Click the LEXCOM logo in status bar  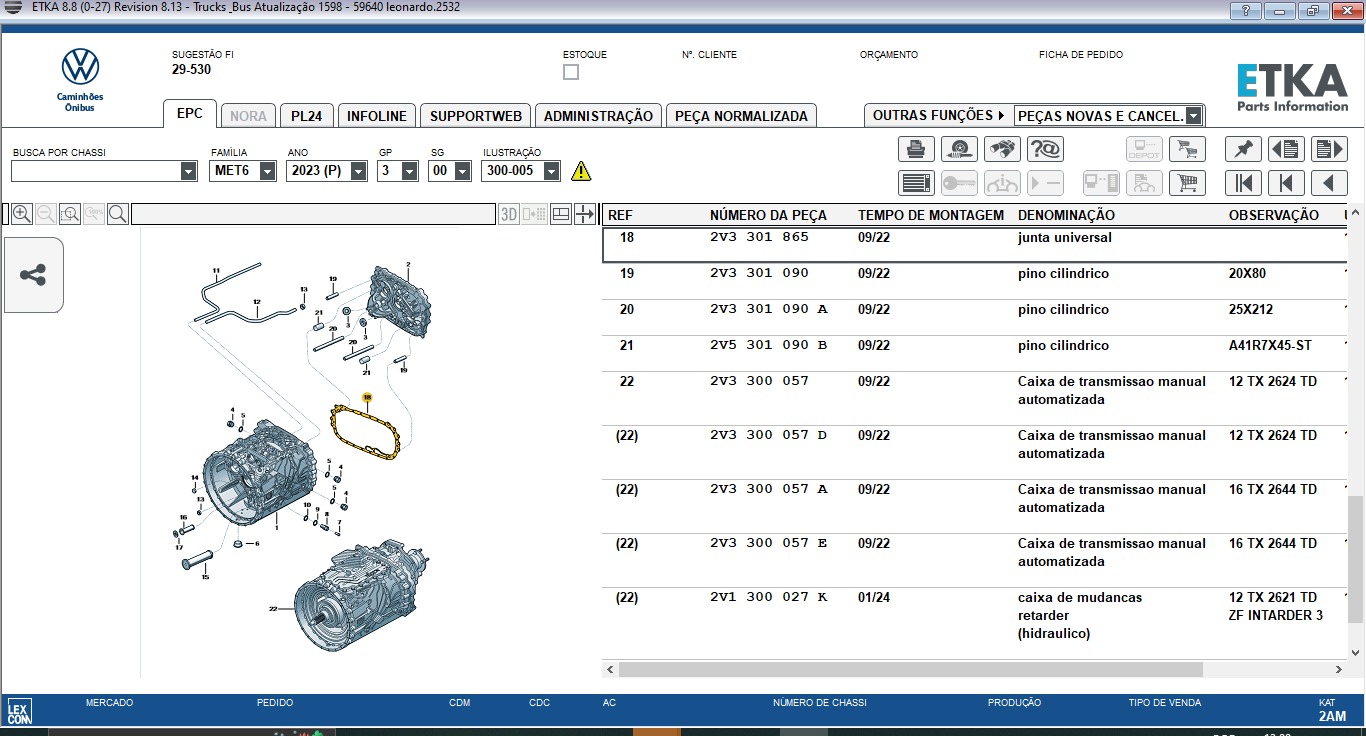point(19,713)
